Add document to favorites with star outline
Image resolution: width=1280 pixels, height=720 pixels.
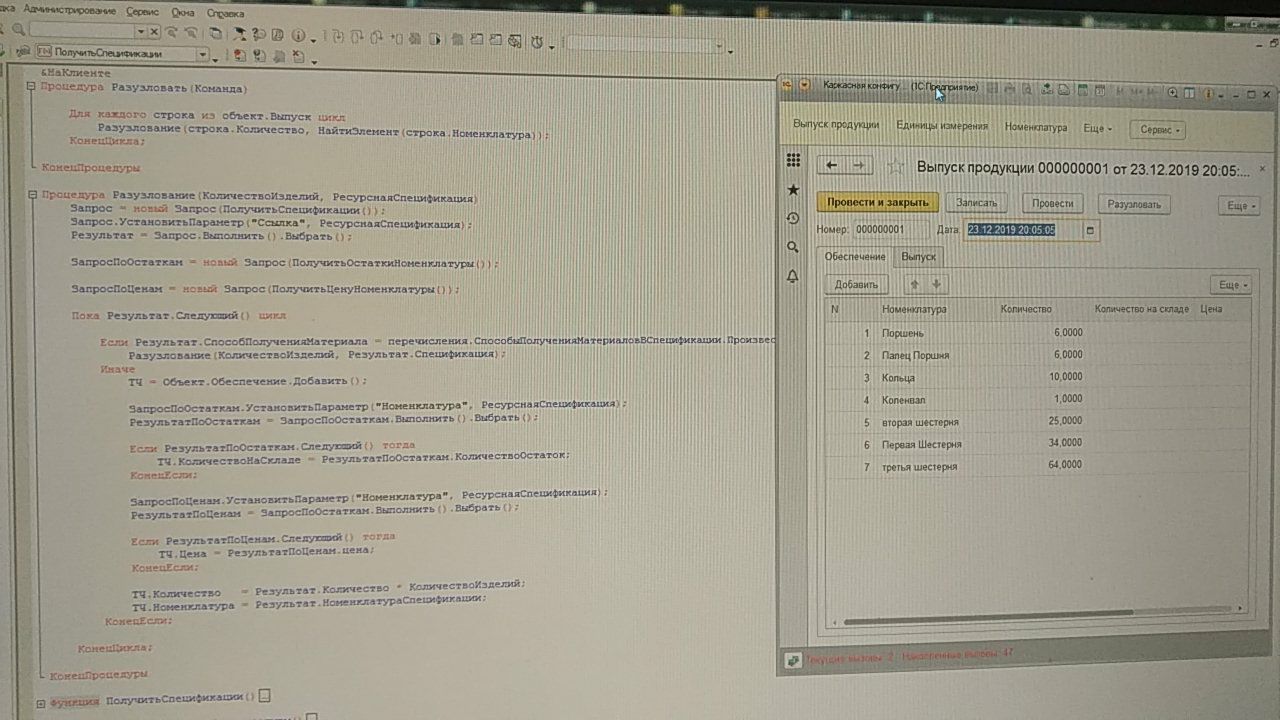896,166
